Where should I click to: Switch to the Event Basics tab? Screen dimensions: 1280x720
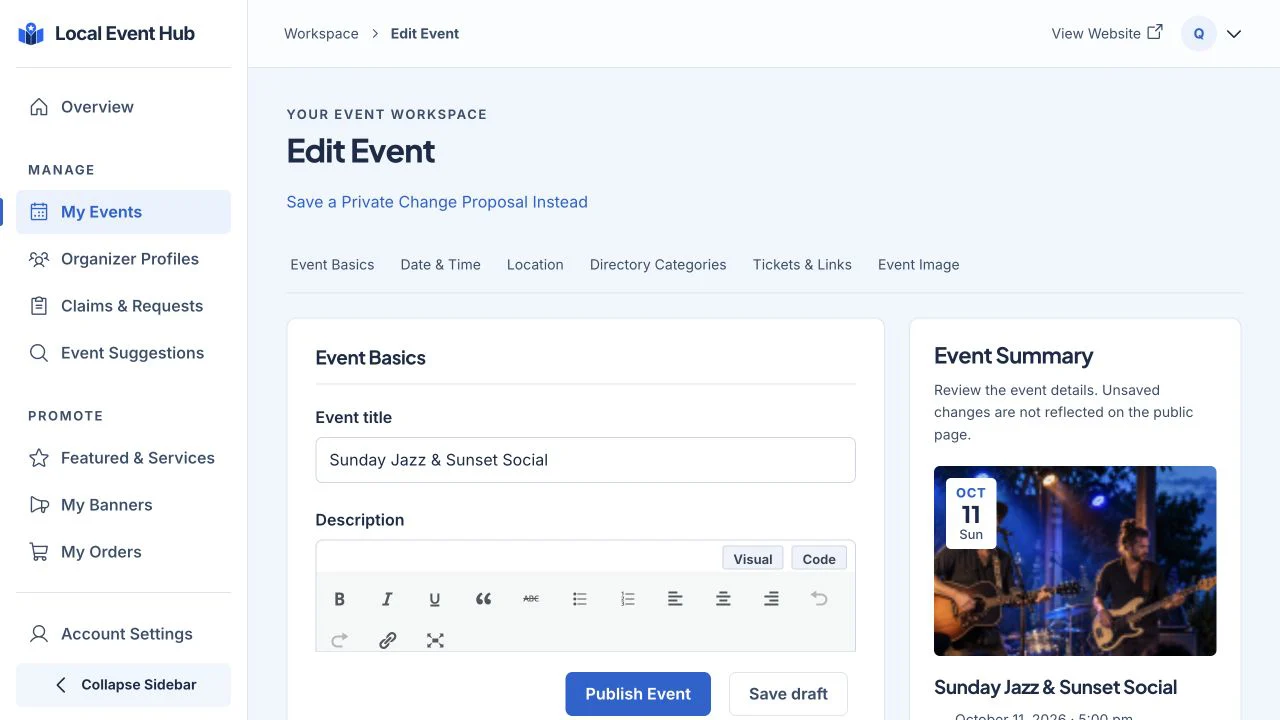(332, 265)
